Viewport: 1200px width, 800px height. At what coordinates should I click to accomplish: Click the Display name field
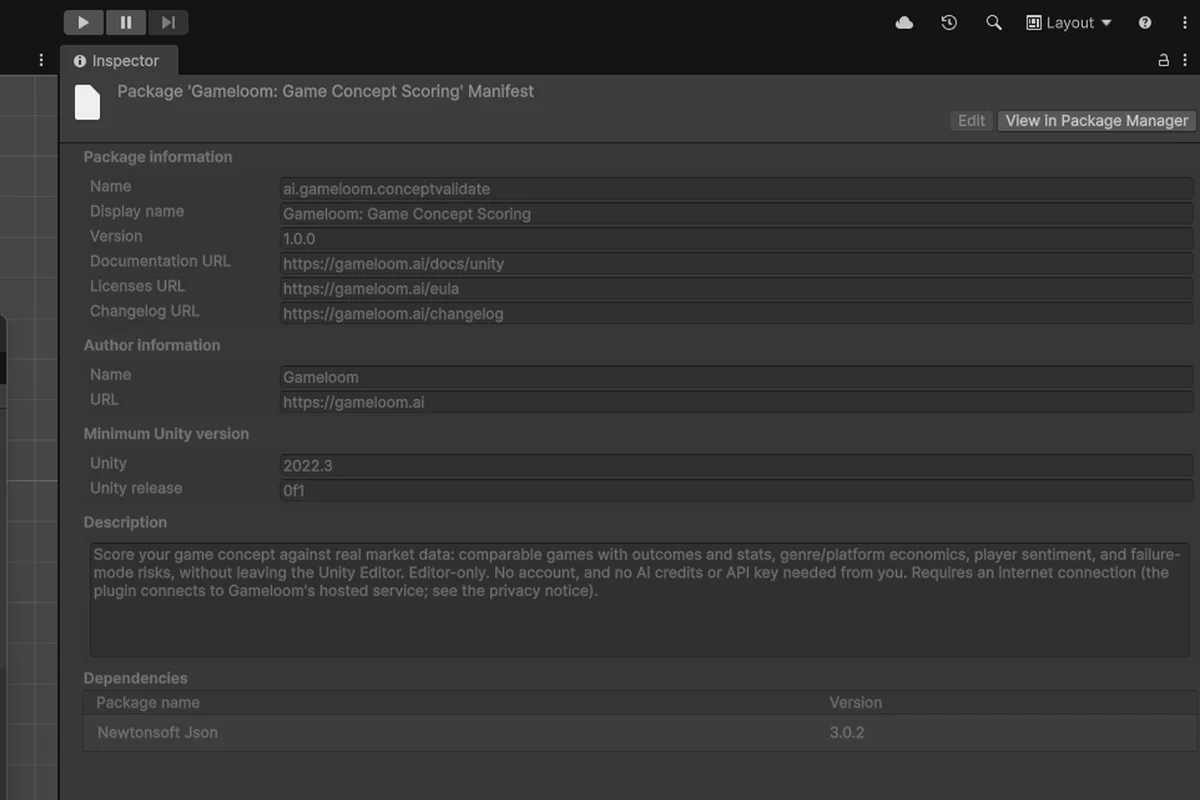(737, 214)
